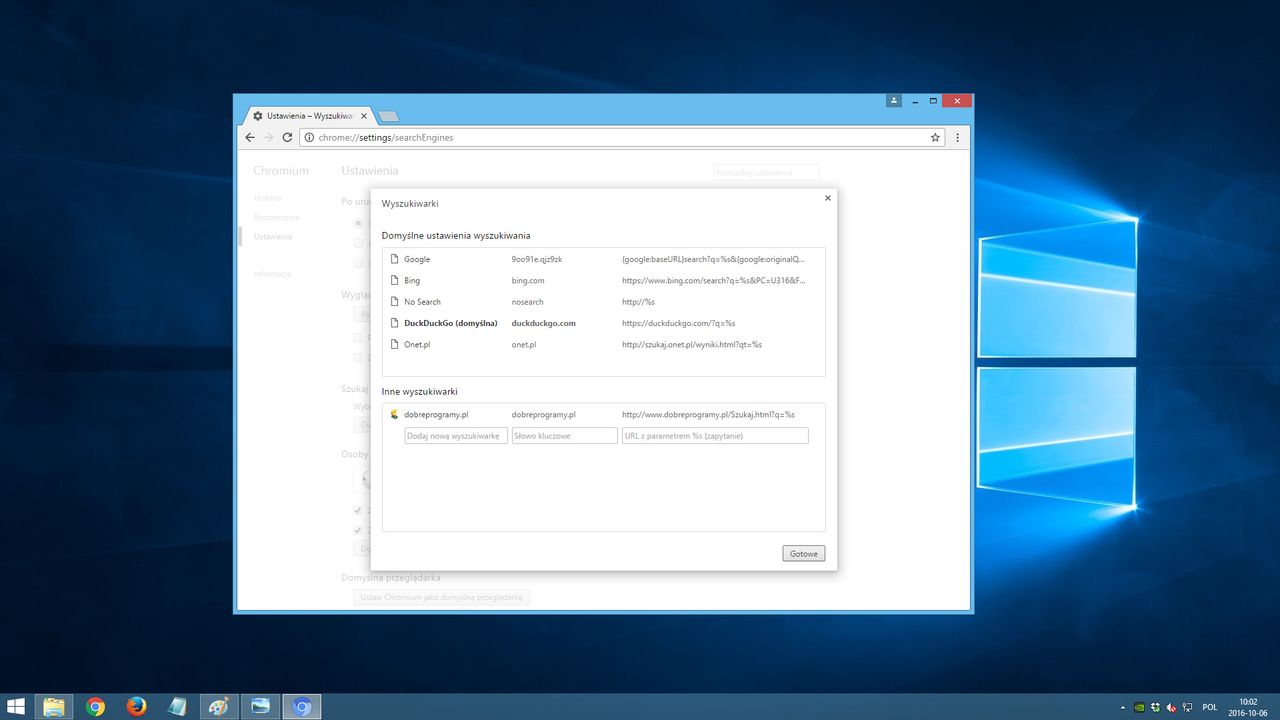Open a new tab with the new tab button
The width and height of the screenshot is (1280, 720).
[x=388, y=116]
